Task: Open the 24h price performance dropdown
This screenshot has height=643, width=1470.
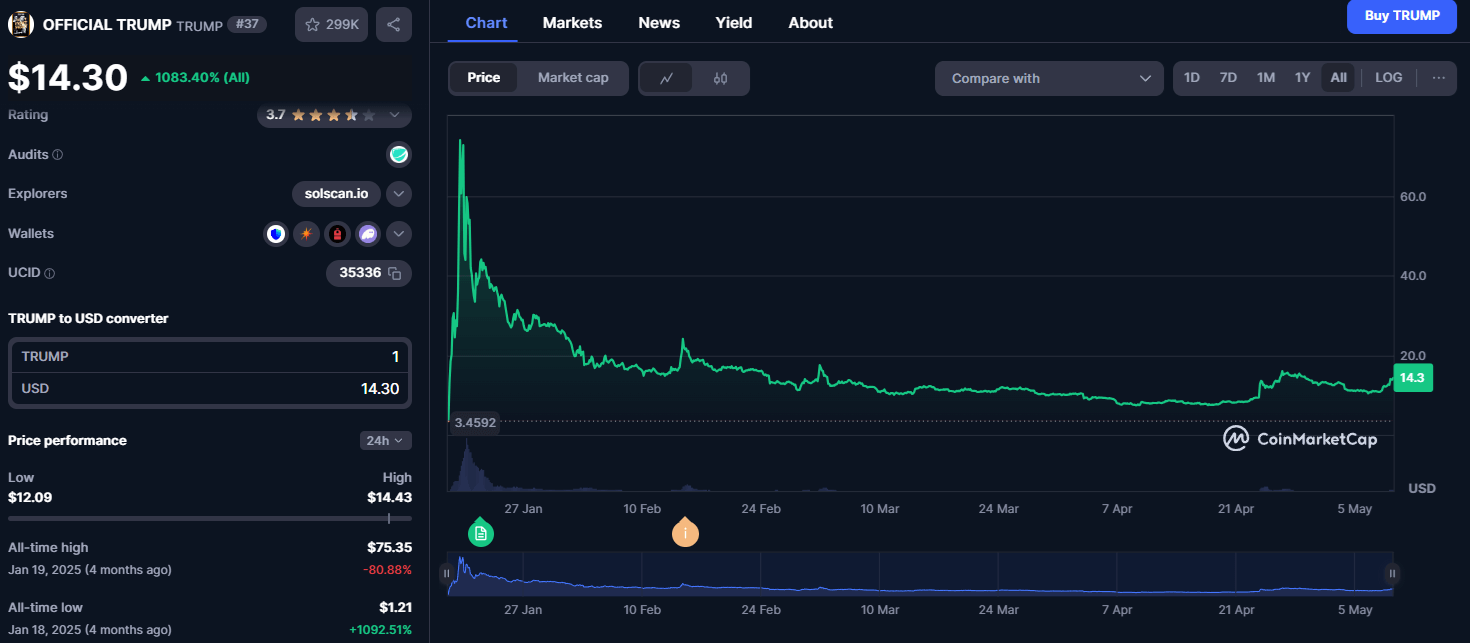Action: click(x=386, y=441)
